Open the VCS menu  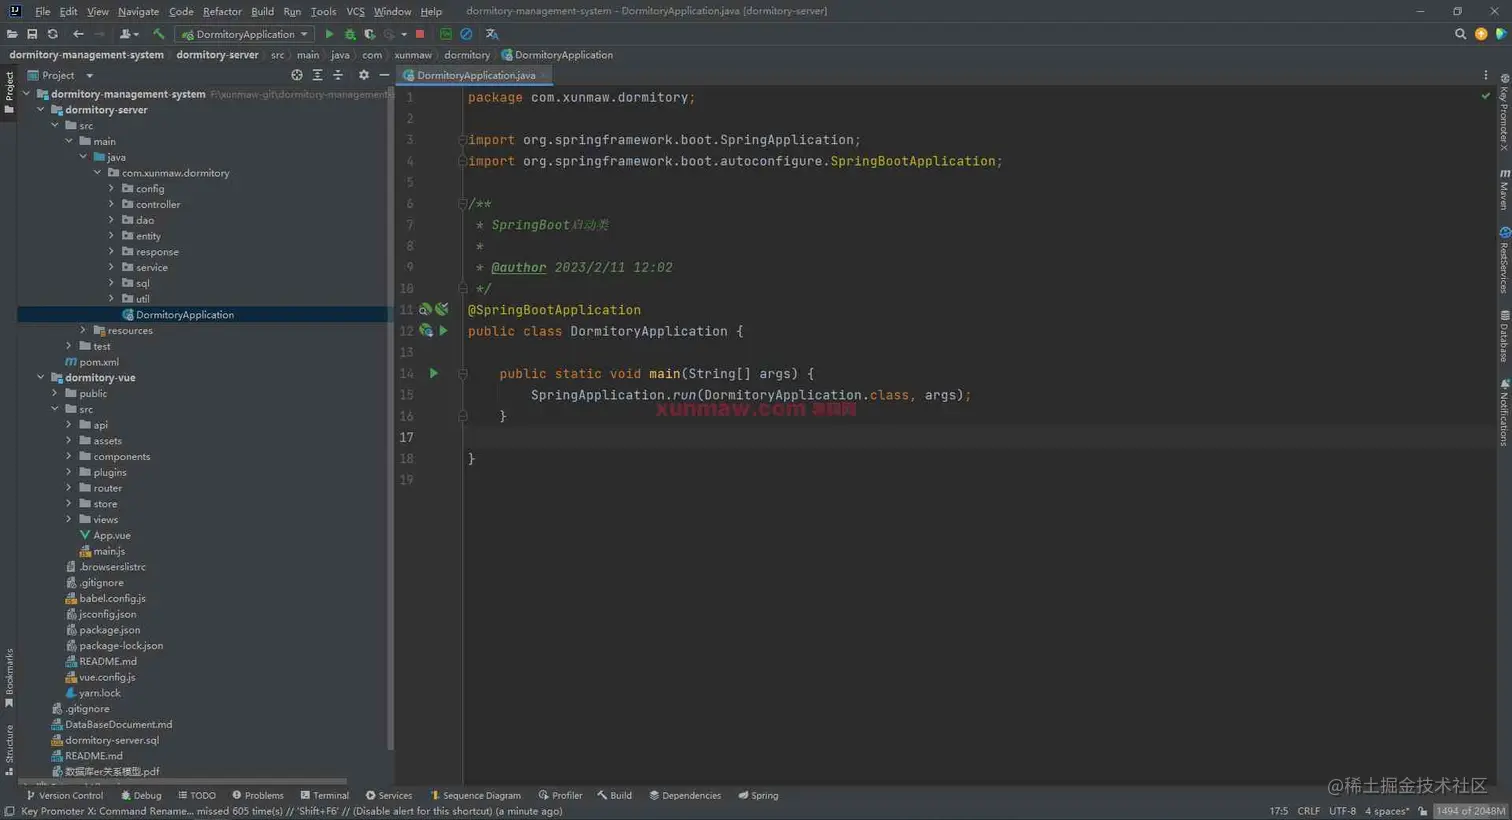pos(355,11)
